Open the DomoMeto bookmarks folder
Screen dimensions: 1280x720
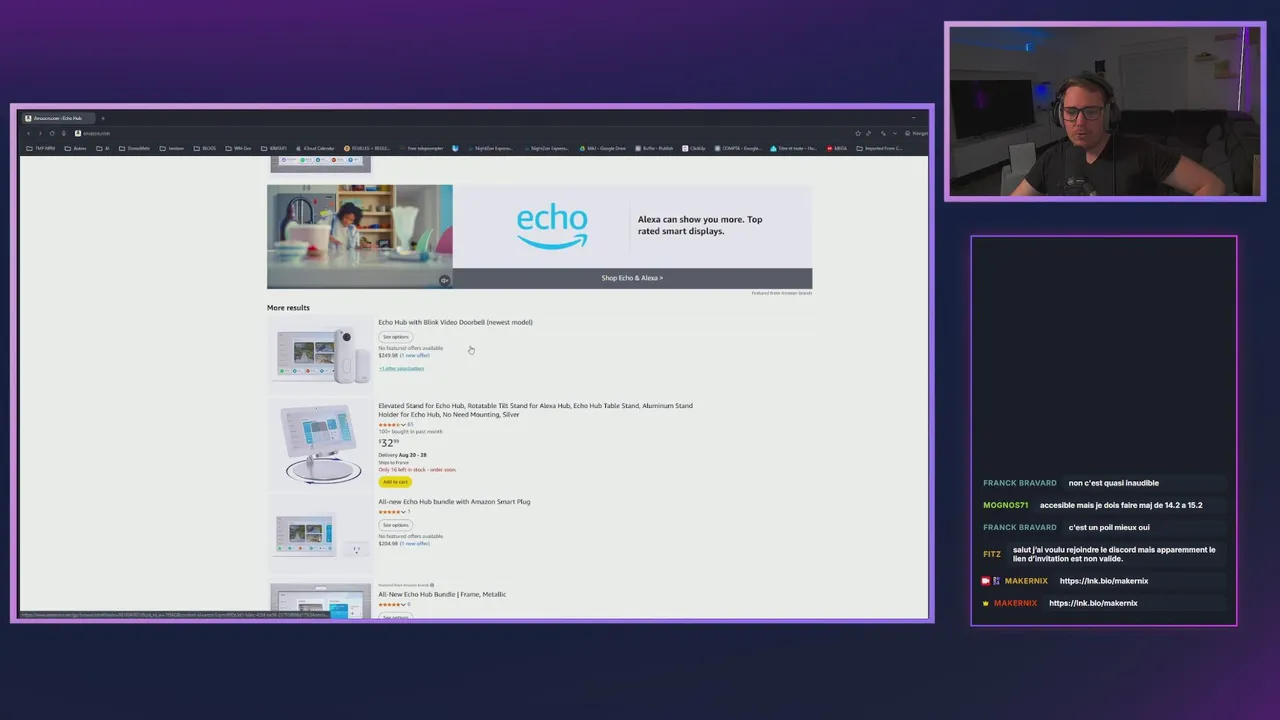[134, 148]
